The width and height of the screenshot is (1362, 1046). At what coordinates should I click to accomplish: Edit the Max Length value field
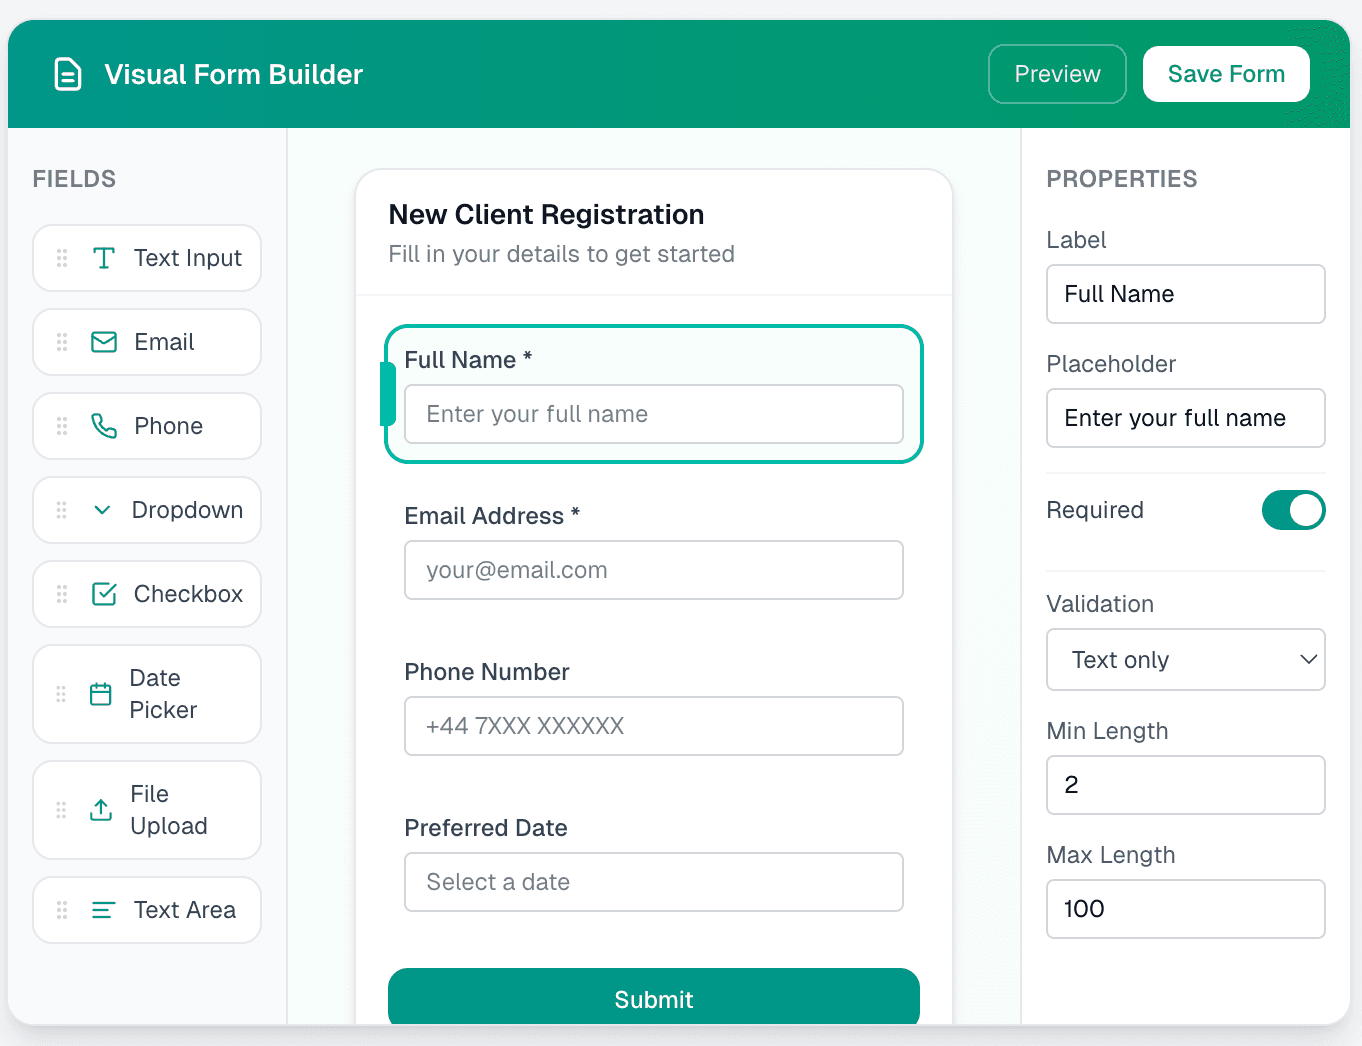pos(1185,909)
